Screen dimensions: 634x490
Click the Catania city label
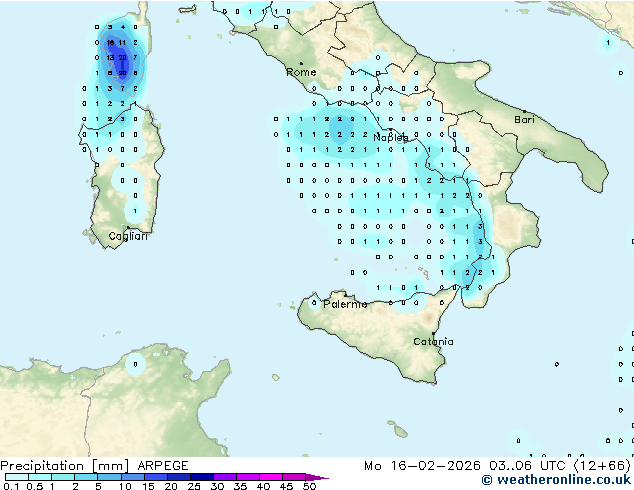(x=433, y=342)
